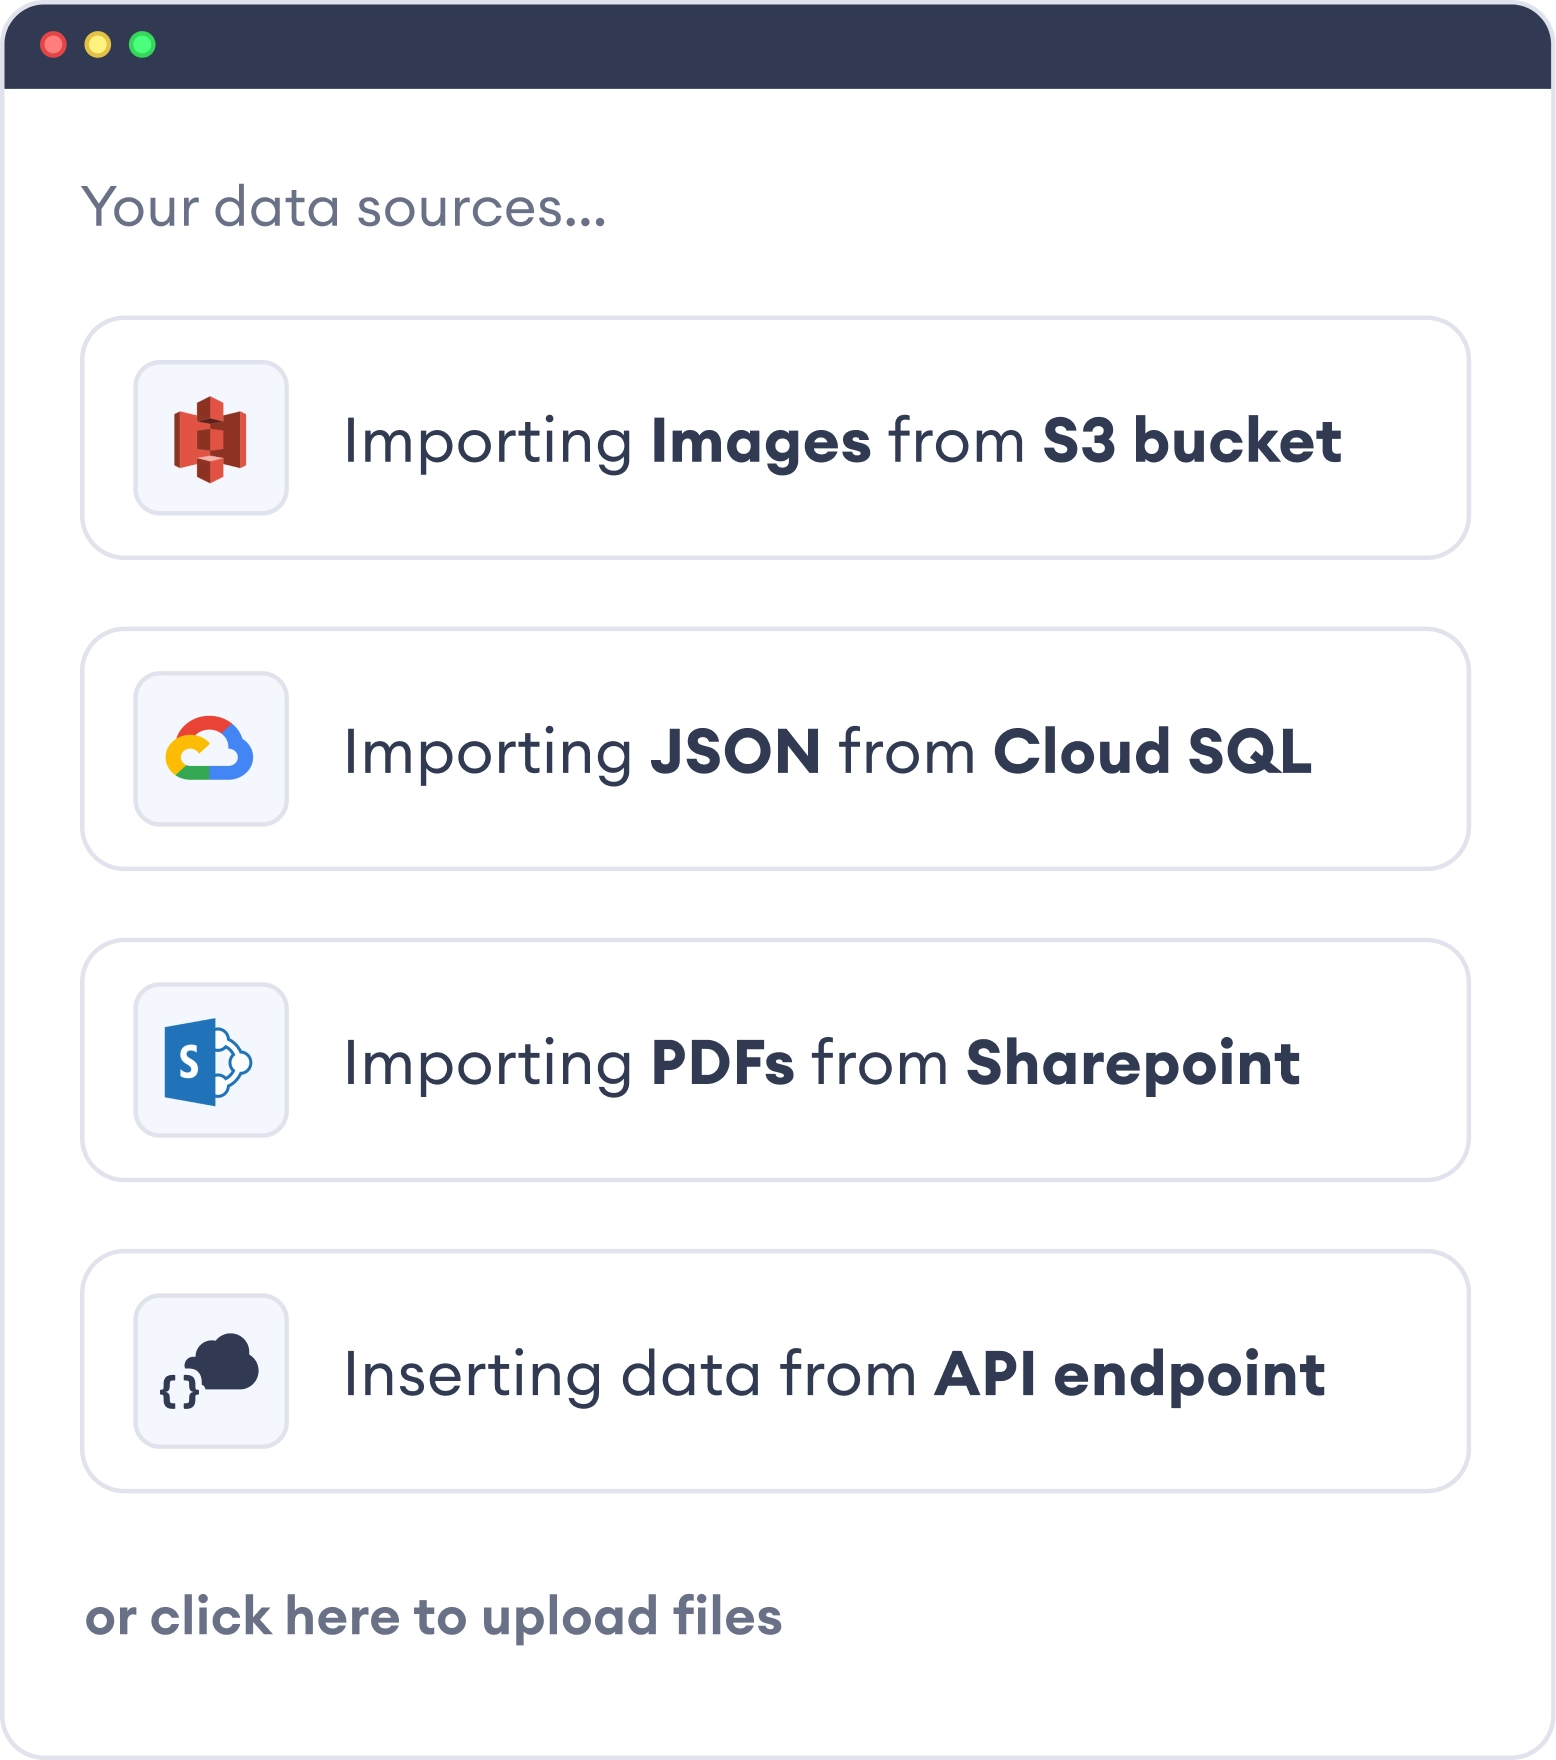
Task: Click the bold 'API endpoint' label
Action: [x=1129, y=1374]
